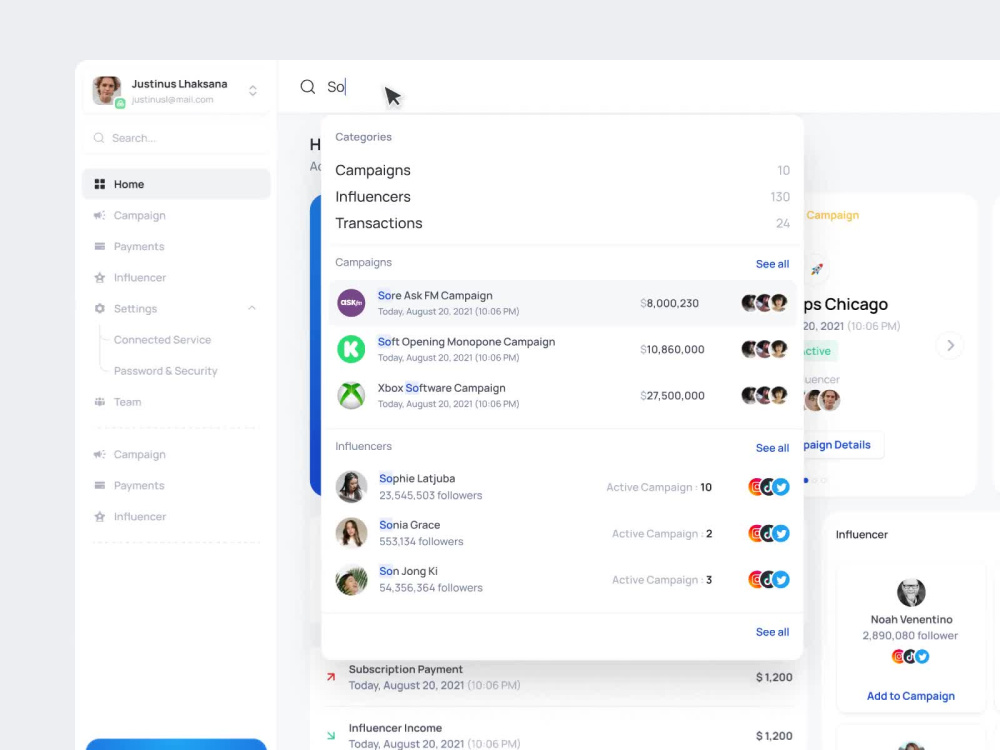This screenshot has height=750, width=1000.
Task: Click See all next to Campaigns
Action: 771,264
